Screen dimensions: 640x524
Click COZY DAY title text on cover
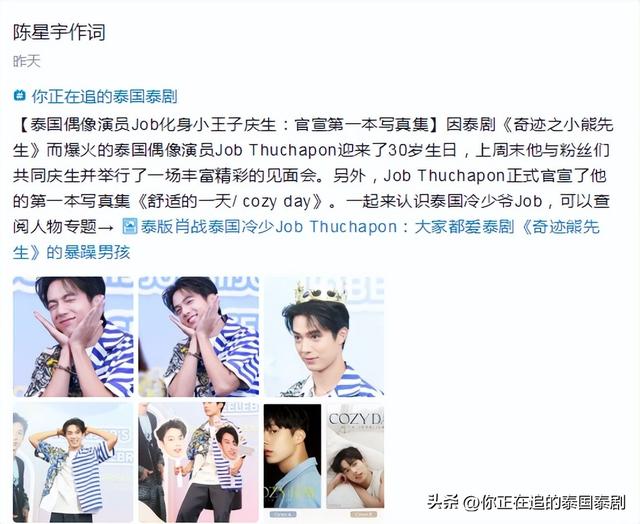tap(356, 419)
